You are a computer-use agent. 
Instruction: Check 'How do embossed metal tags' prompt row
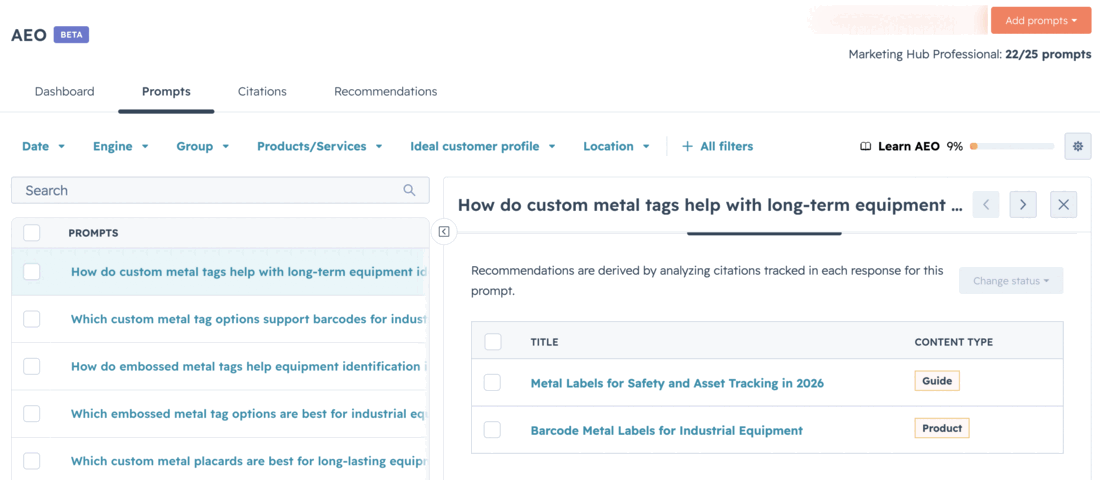click(32, 366)
